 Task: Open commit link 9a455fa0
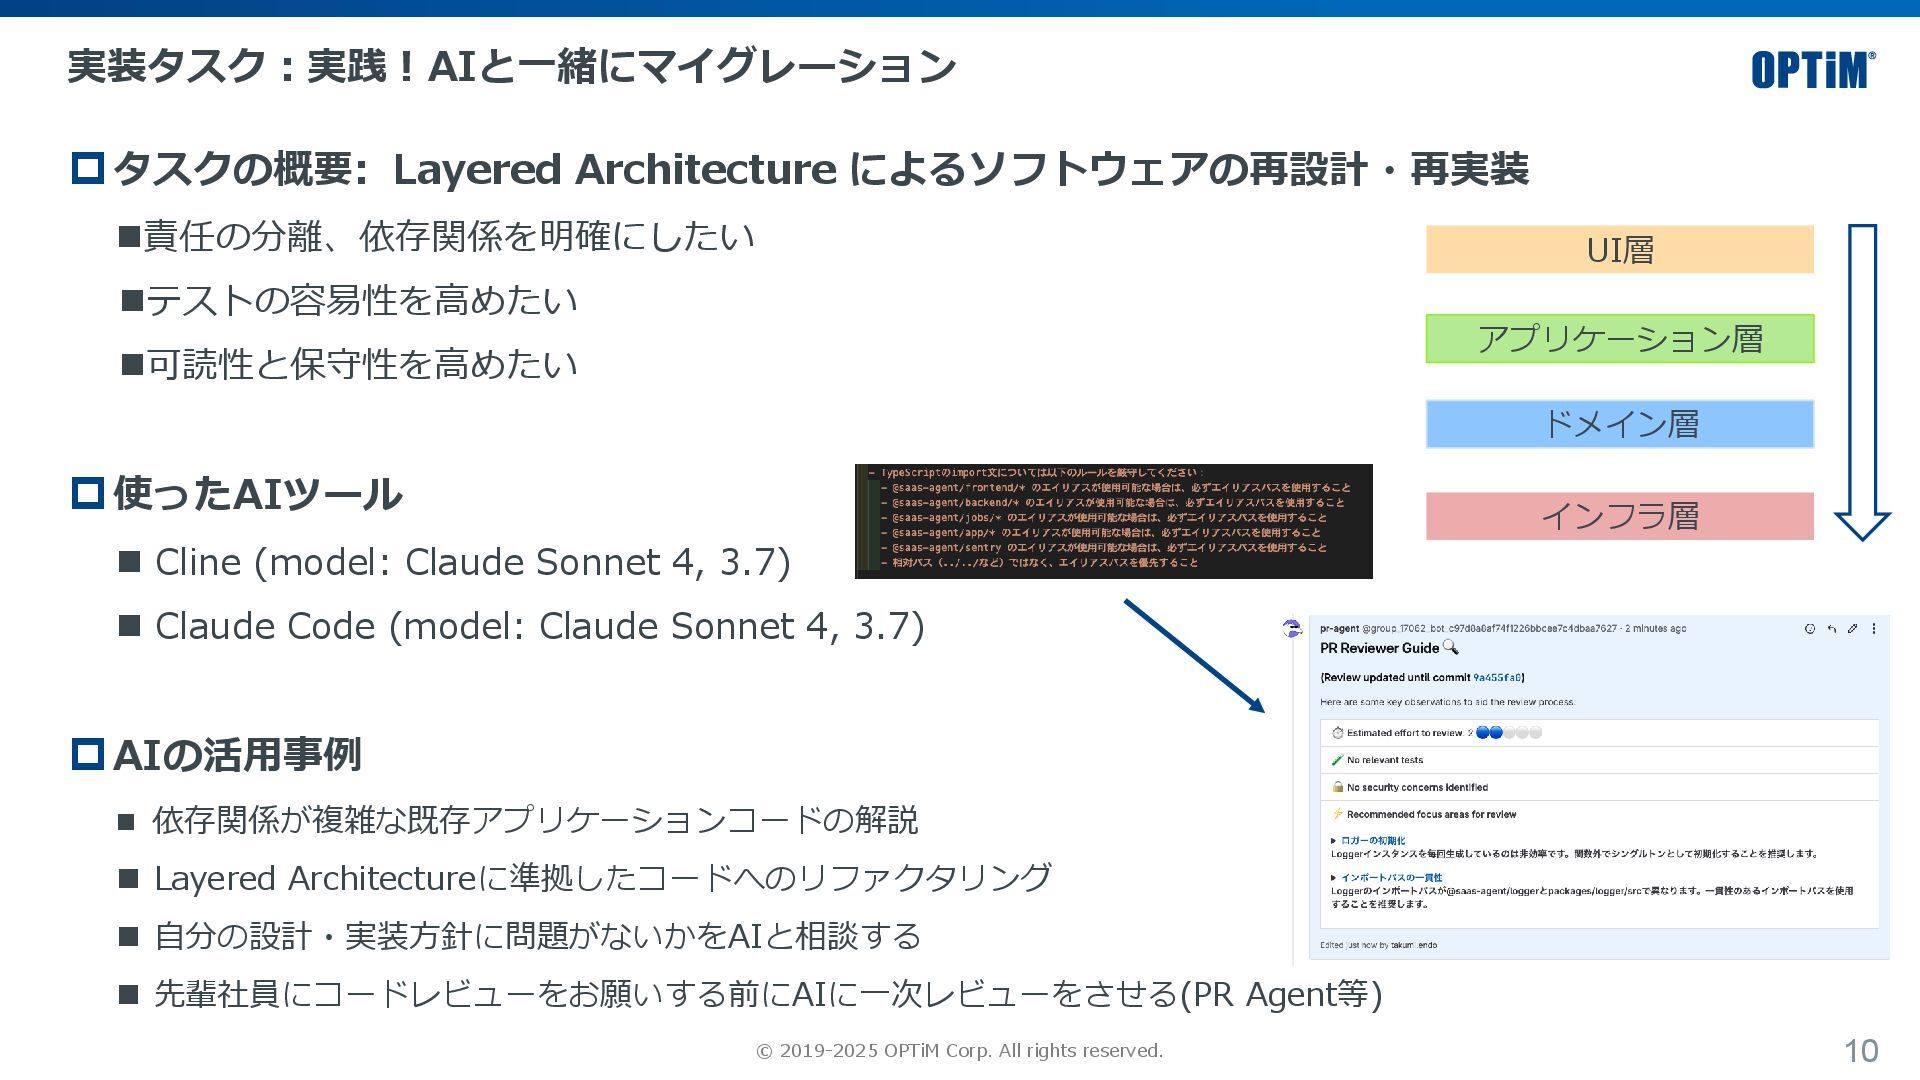tap(1497, 678)
